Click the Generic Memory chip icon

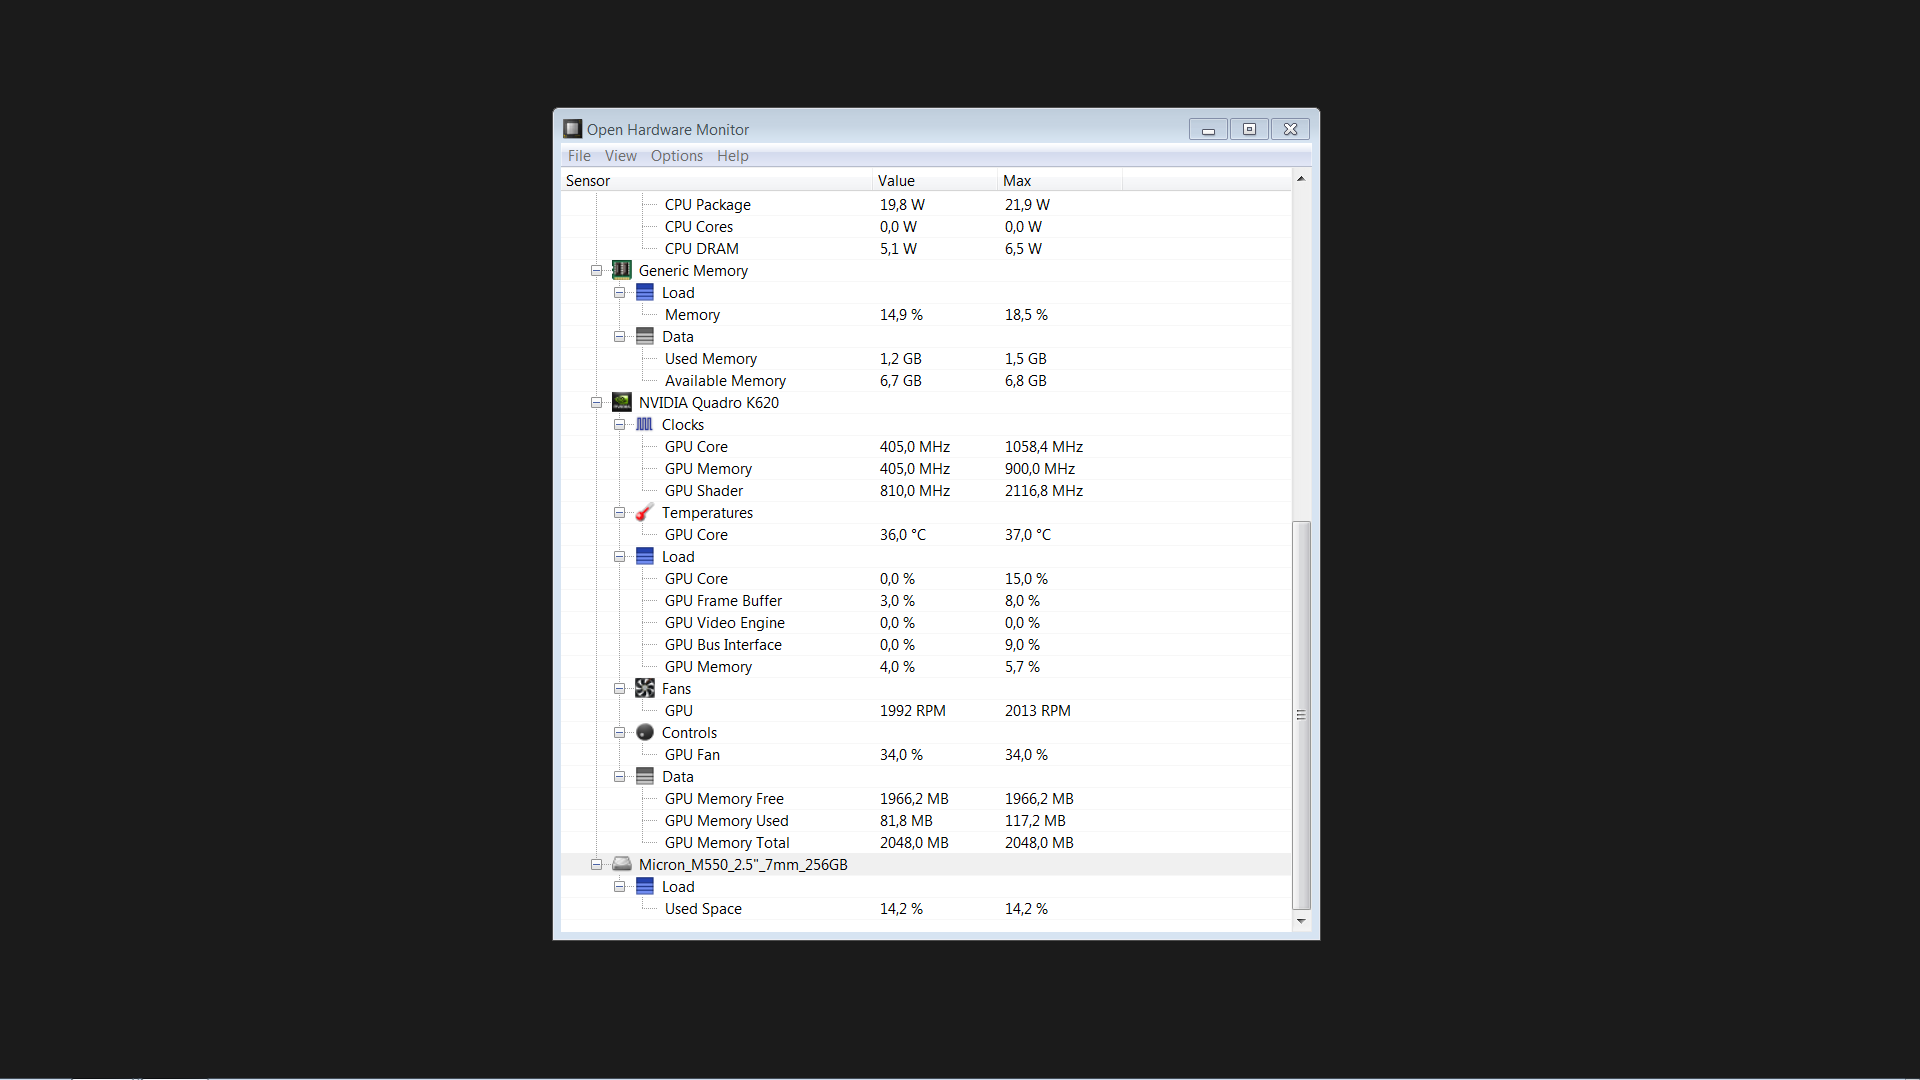[622, 270]
